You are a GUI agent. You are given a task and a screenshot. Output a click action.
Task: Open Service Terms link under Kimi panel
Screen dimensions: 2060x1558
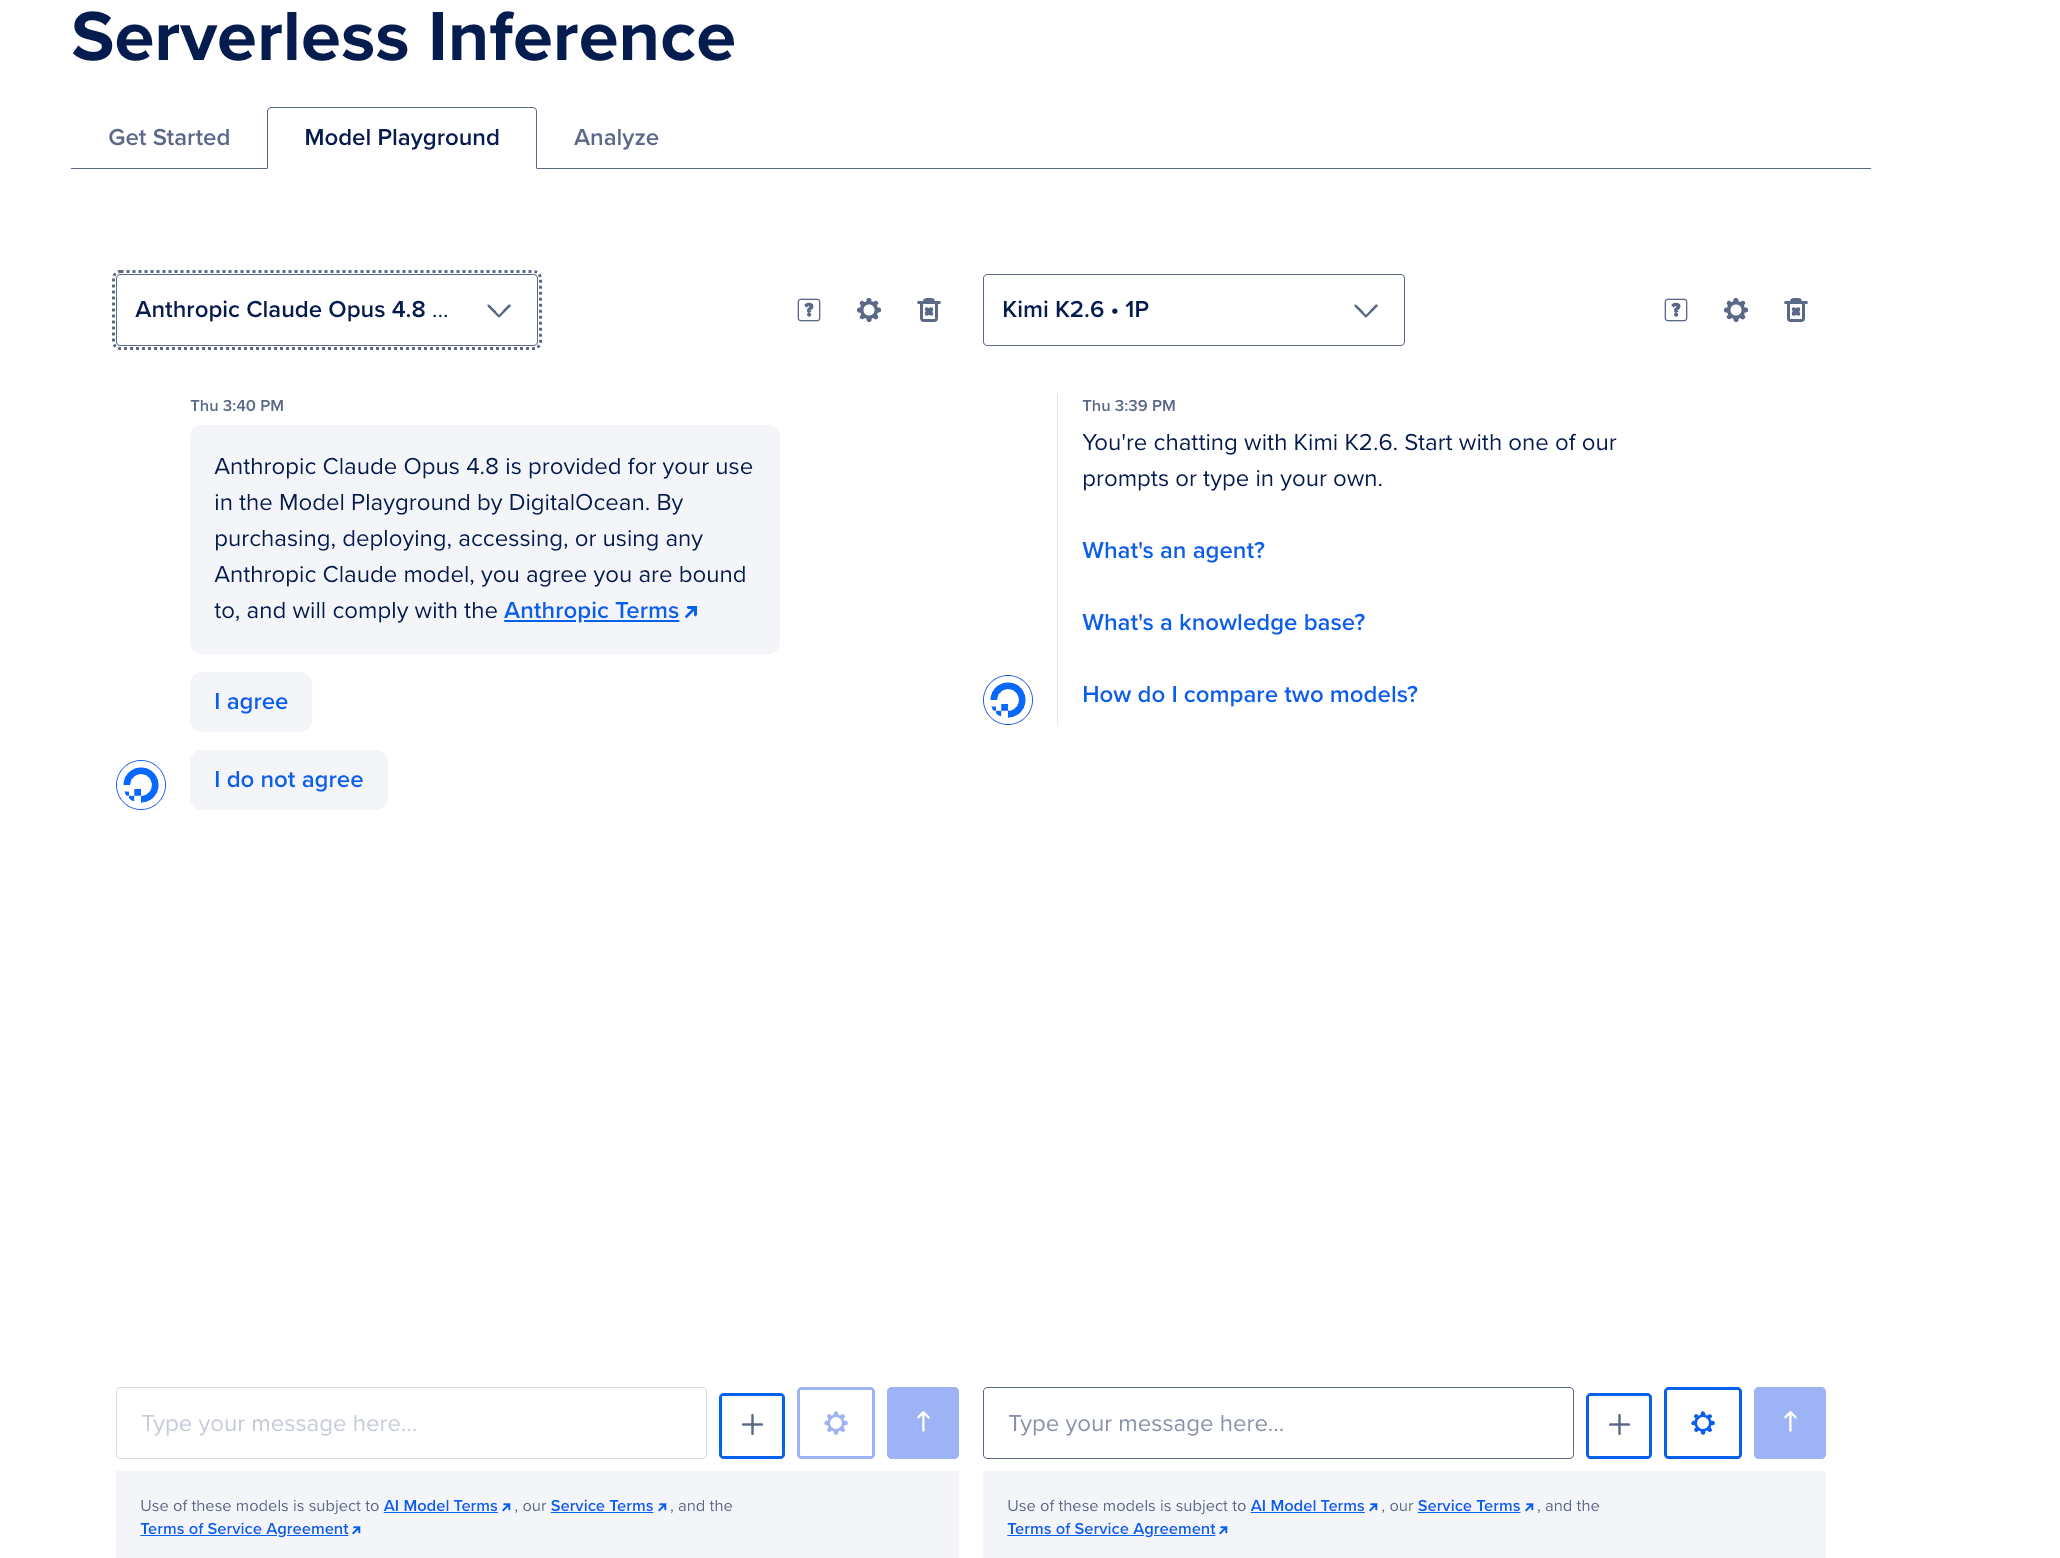click(x=1475, y=1506)
